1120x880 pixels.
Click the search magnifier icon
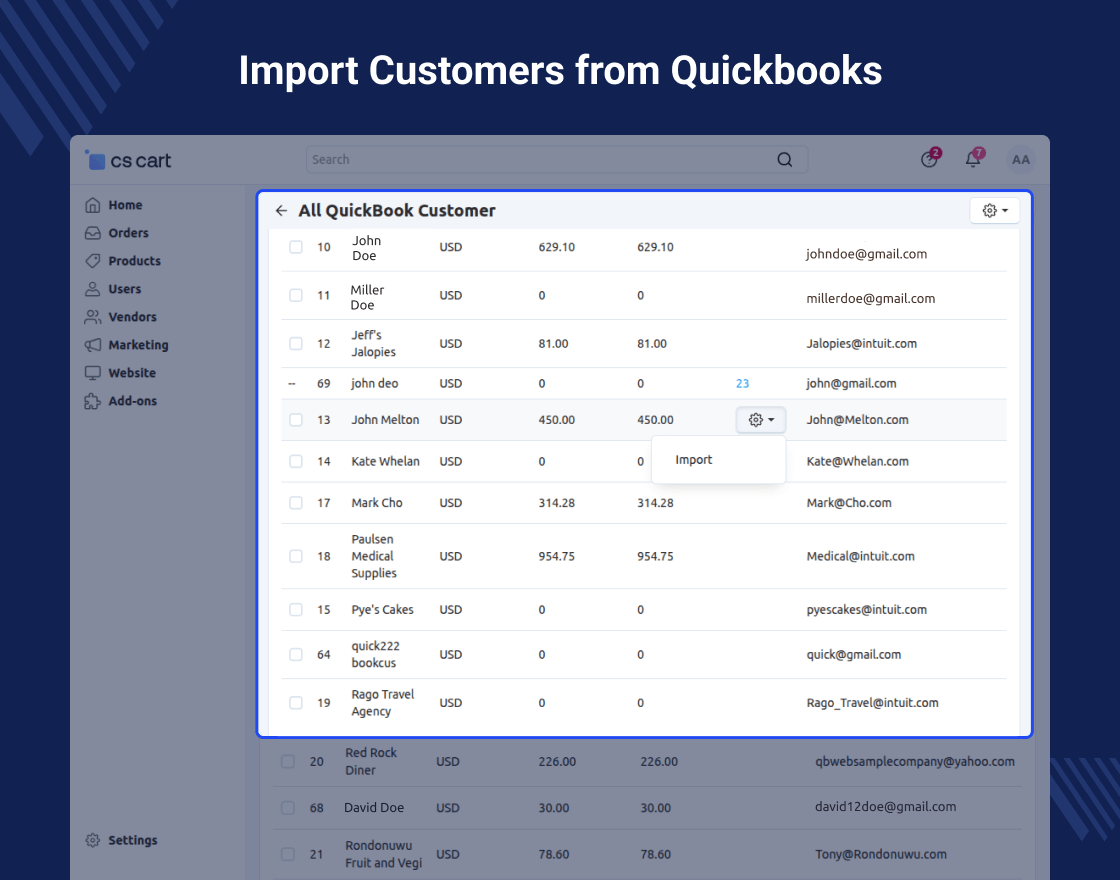(784, 159)
